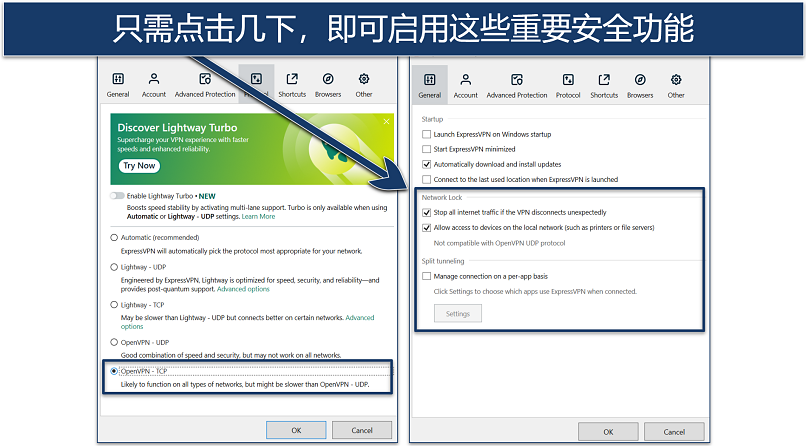This screenshot has width=806, height=446.
Task: Select OpenVPN - UDP protocol
Action: [114, 342]
